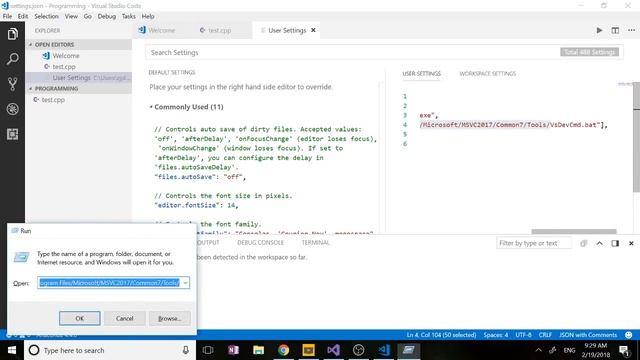
Task: Open the Tasks menu
Action: tap(129, 16)
